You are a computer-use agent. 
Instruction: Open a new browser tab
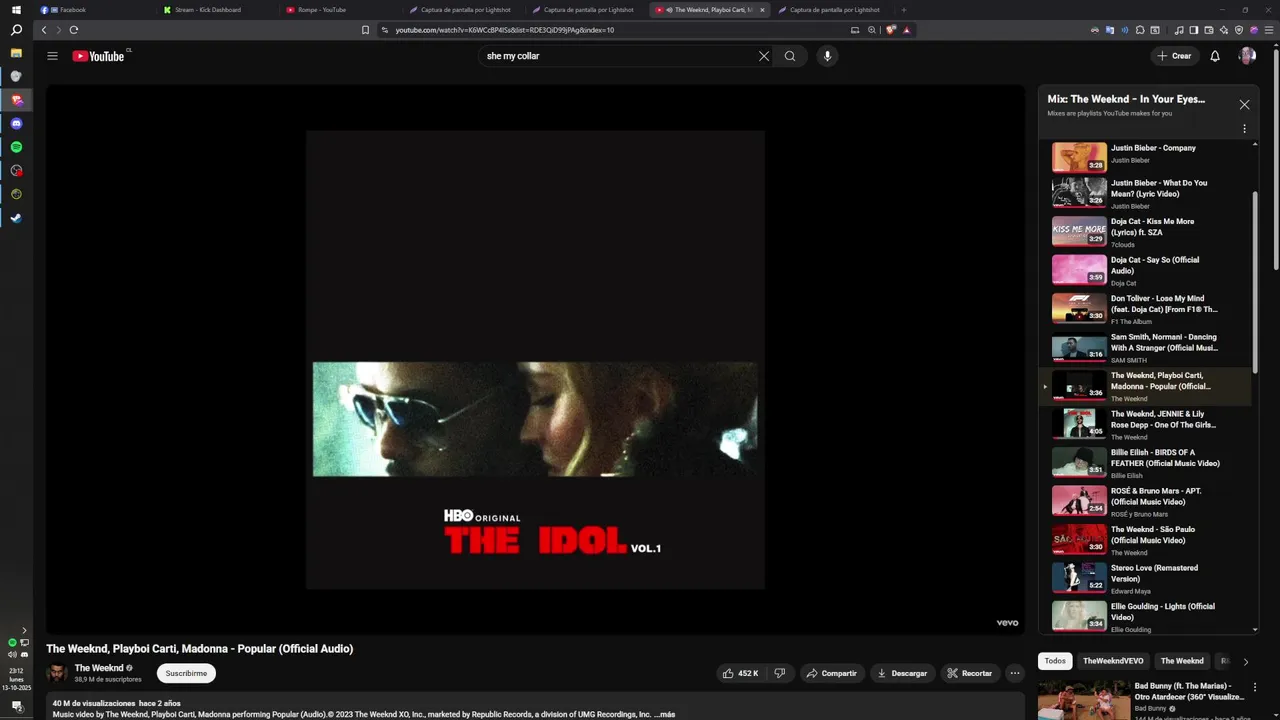(x=904, y=10)
